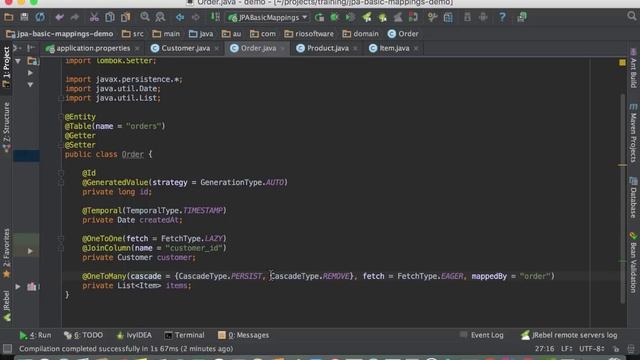This screenshot has width=640, height=360.
Task: Click the Debug bug icon
Action: [x=335, y=17]
